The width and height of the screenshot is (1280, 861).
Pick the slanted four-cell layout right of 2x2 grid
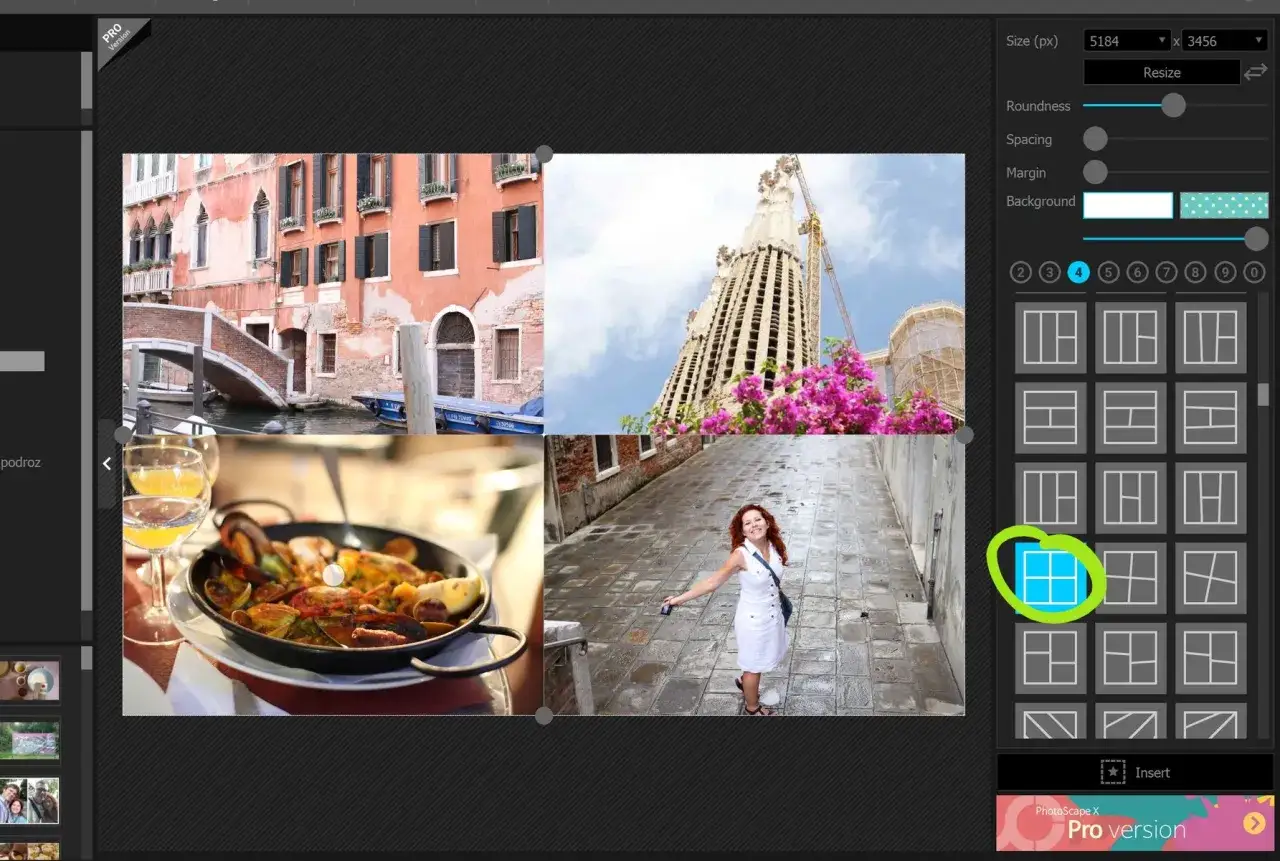point(1130,577)
